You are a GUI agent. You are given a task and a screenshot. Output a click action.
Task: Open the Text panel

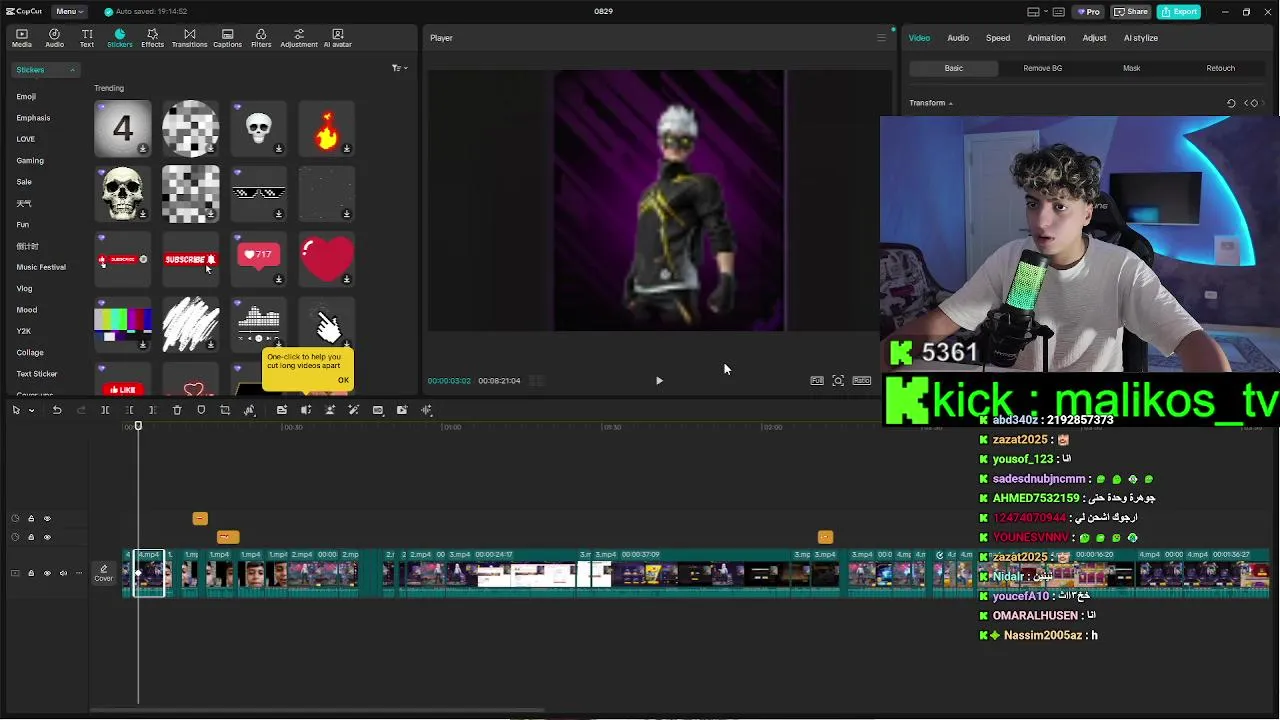pyautogui.click(x=87, y=38)
